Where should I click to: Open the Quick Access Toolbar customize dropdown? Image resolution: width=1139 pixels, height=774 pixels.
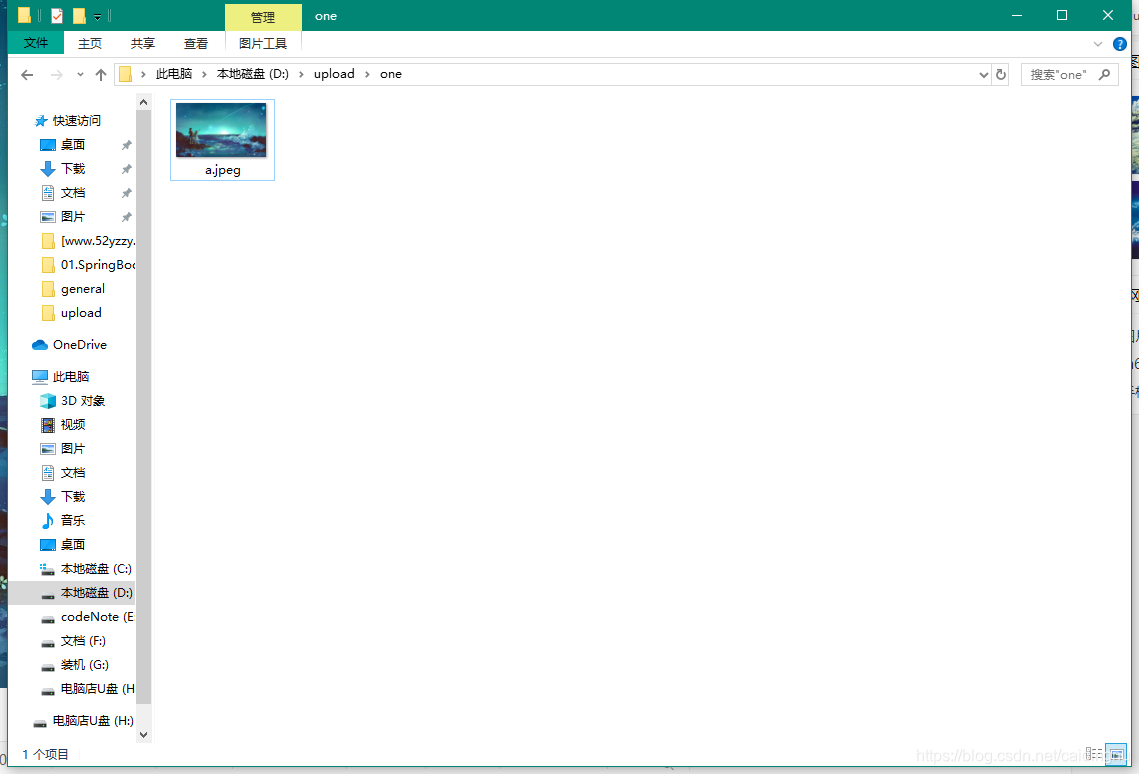point(96,15)
